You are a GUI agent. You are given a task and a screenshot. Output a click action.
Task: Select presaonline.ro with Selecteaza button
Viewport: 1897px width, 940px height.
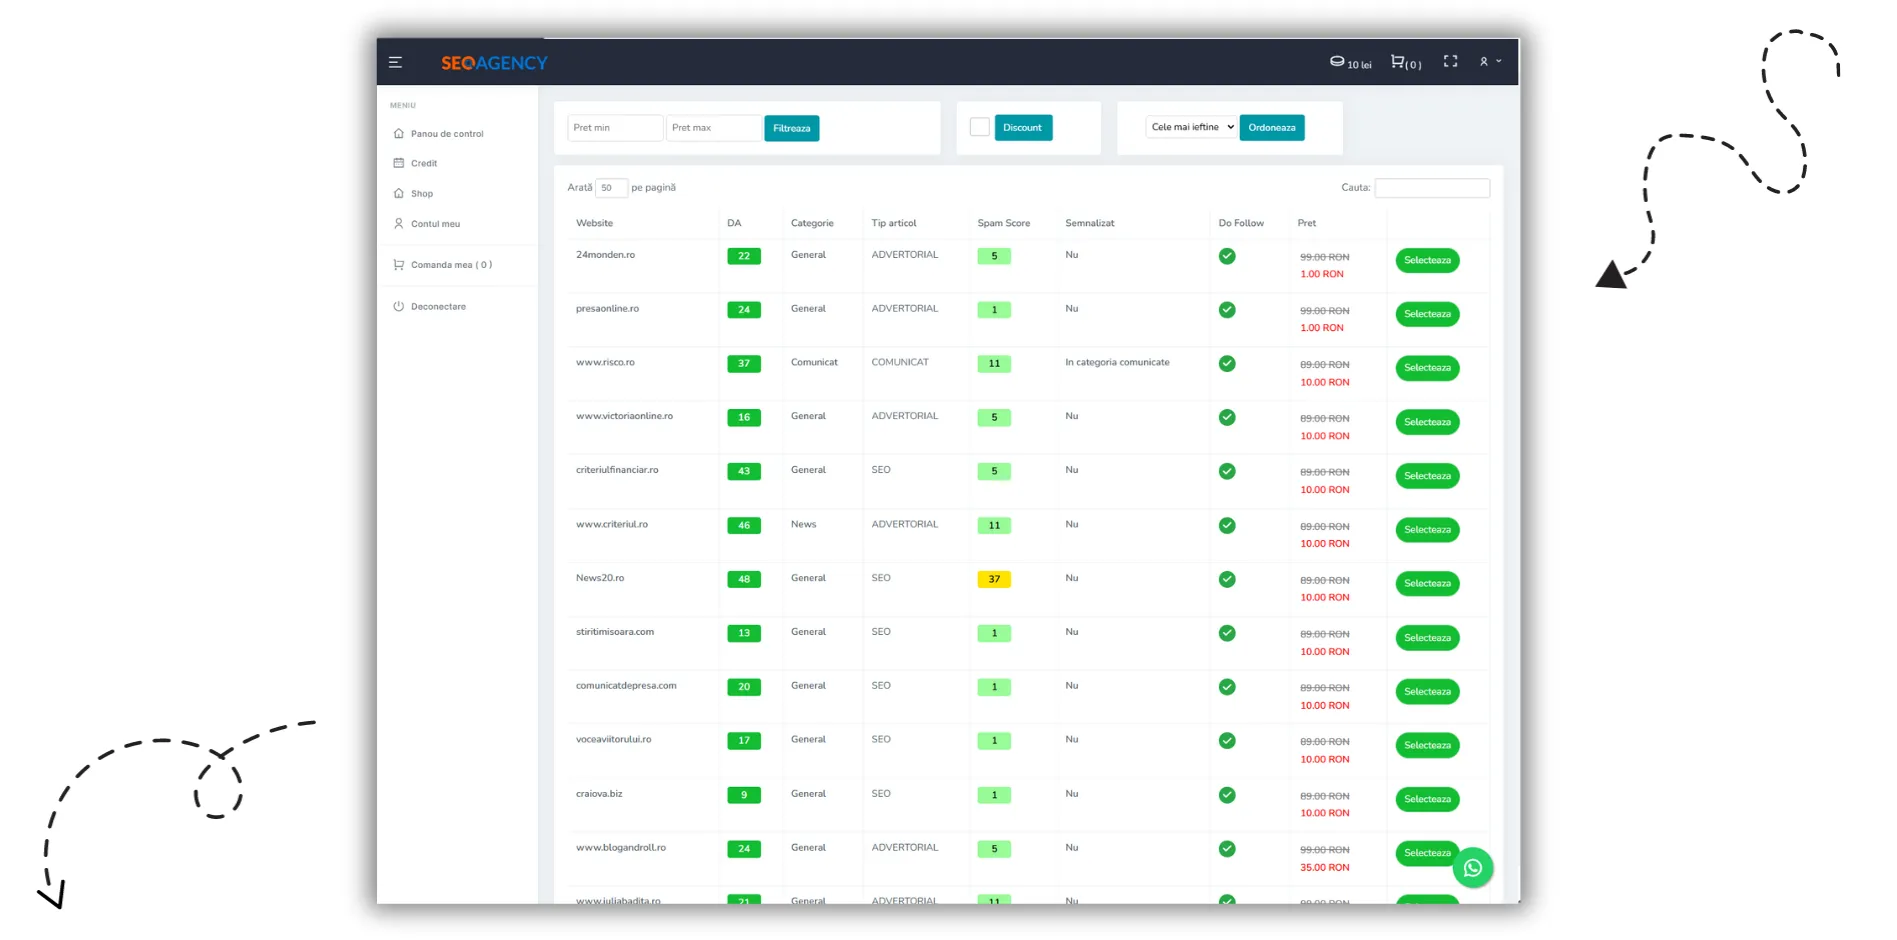pyautogui.click(x=1427, y=315)
